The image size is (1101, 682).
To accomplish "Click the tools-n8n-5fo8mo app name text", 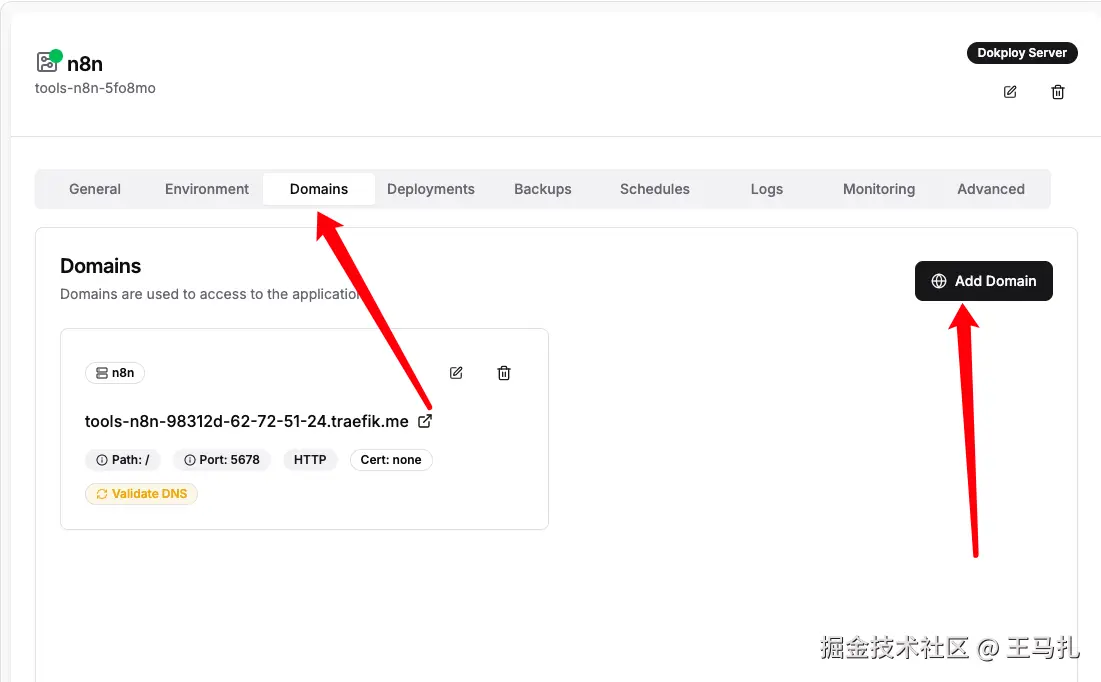I will 95,88.
